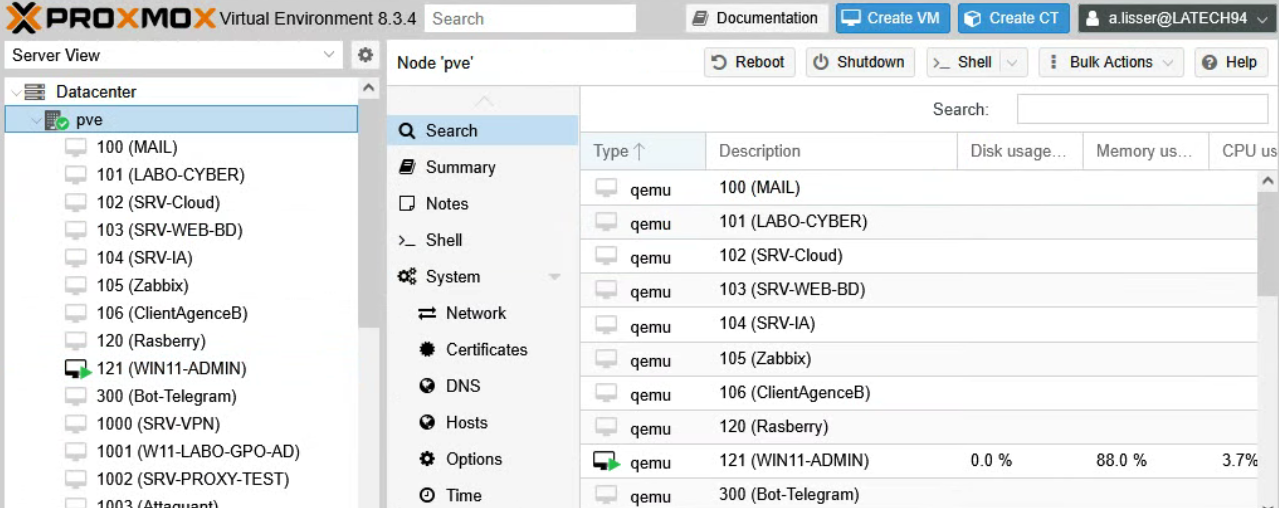Click the table vertical scrollbar thumb
This screenshot has width=1279, height=508.
(x=1268, y=245)
